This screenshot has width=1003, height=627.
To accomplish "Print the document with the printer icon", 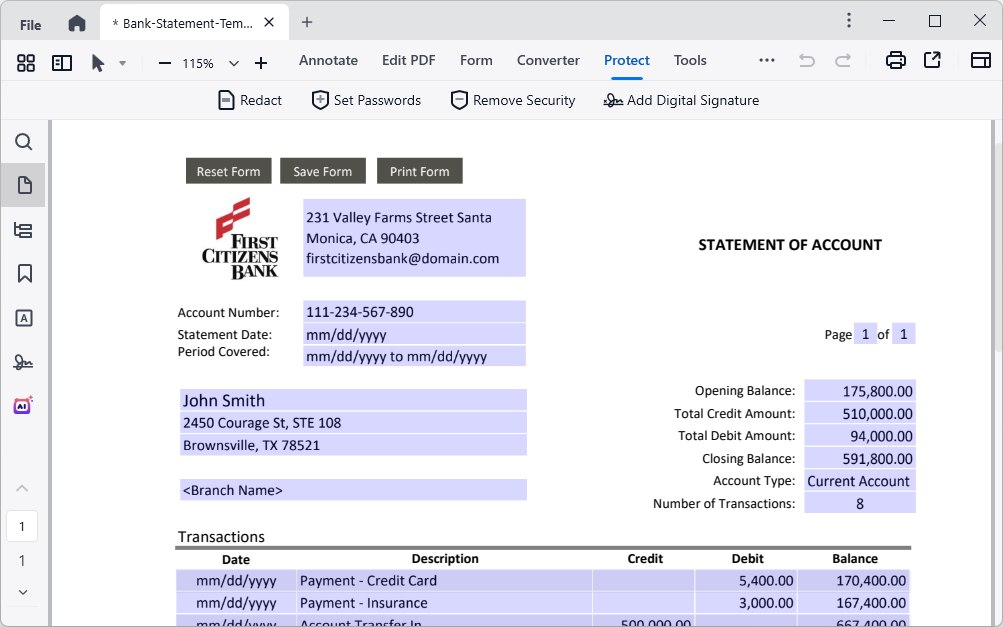I will [895, 60].
